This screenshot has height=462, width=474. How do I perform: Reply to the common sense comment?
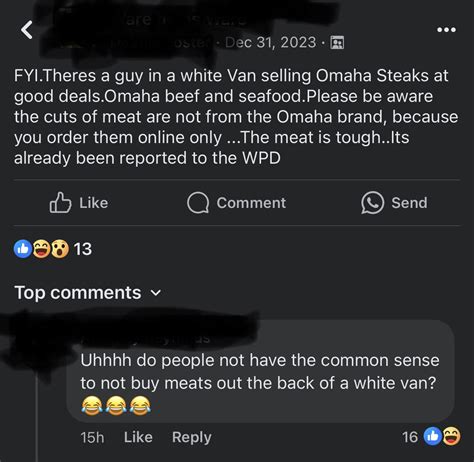[x=192, y=437]
